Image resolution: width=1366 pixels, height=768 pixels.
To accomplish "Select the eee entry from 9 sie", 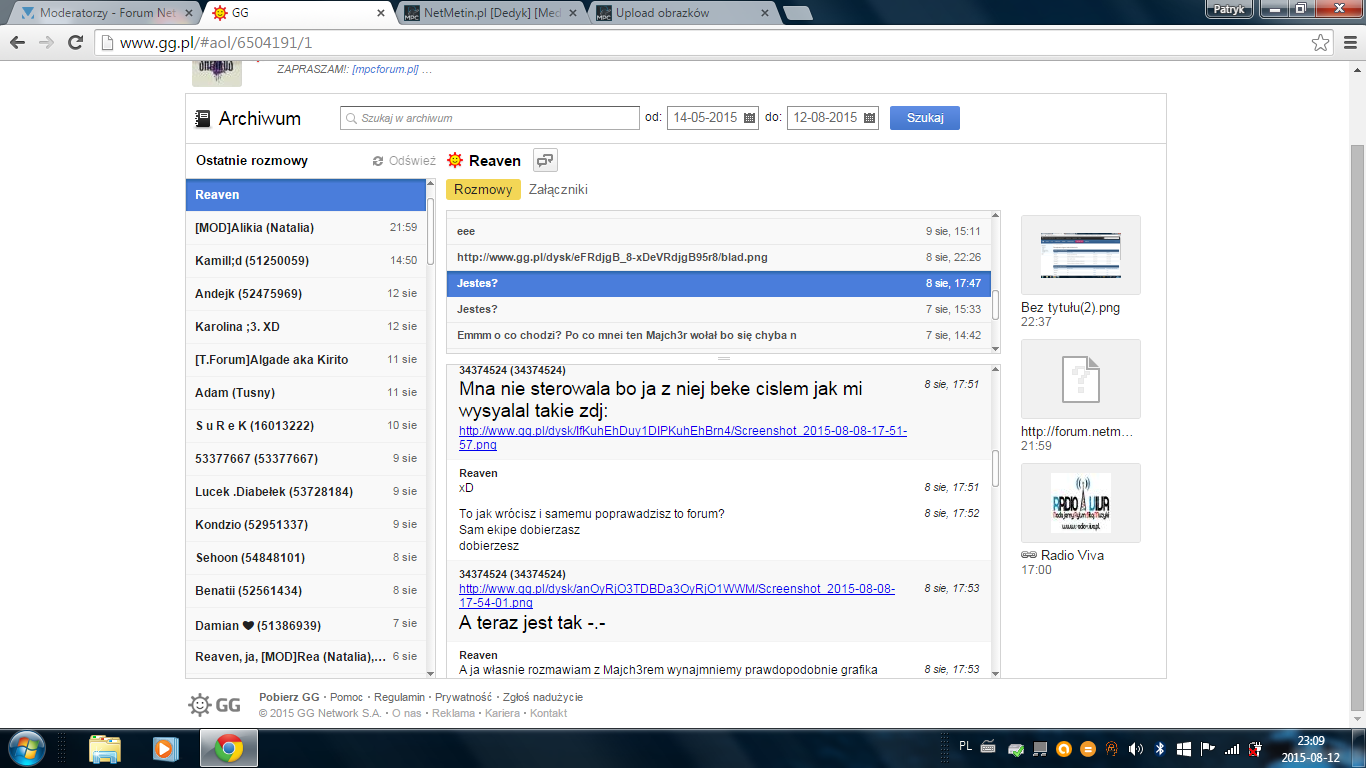I will tap(719, 231).
